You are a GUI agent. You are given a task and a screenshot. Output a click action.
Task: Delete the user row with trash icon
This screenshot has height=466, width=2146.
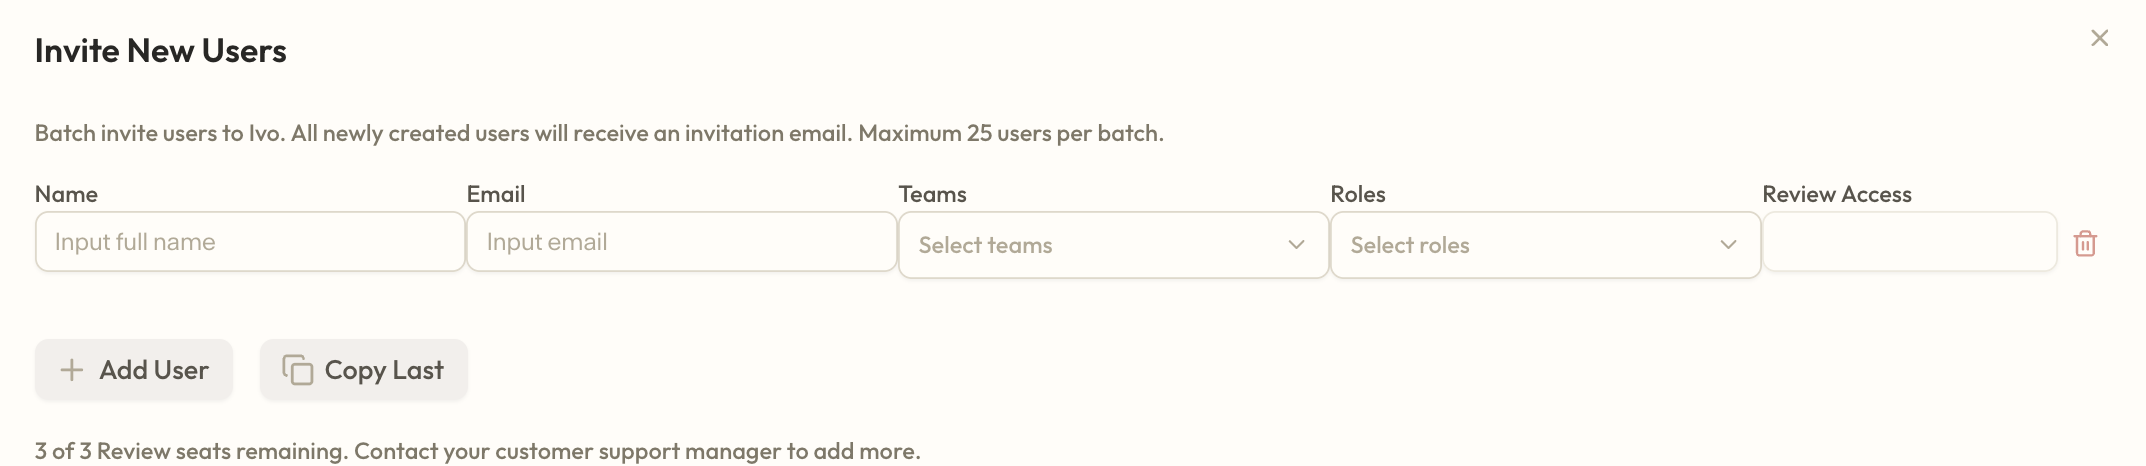tap(2085, 243)
